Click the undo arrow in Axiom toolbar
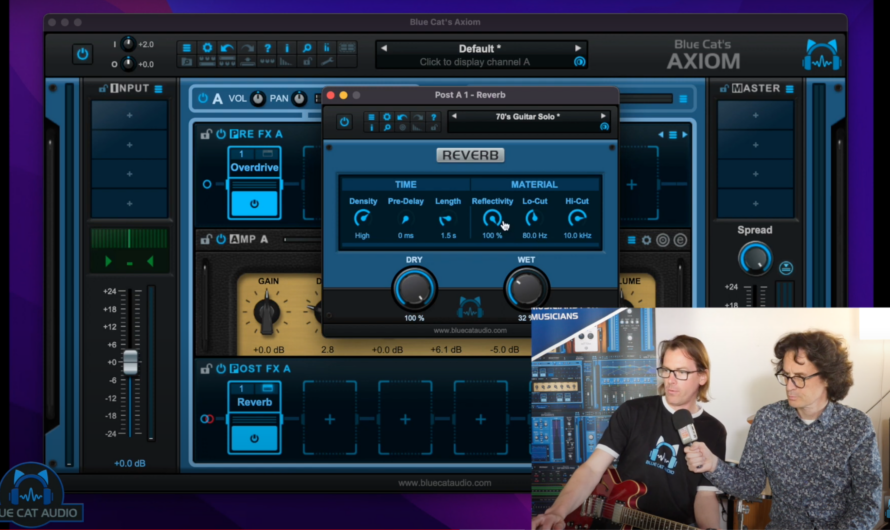 pyautogui.click(x=227, y=48)
